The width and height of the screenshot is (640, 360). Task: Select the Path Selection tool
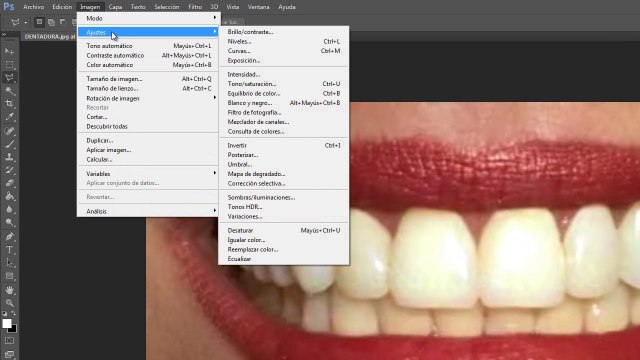[9, 262]
